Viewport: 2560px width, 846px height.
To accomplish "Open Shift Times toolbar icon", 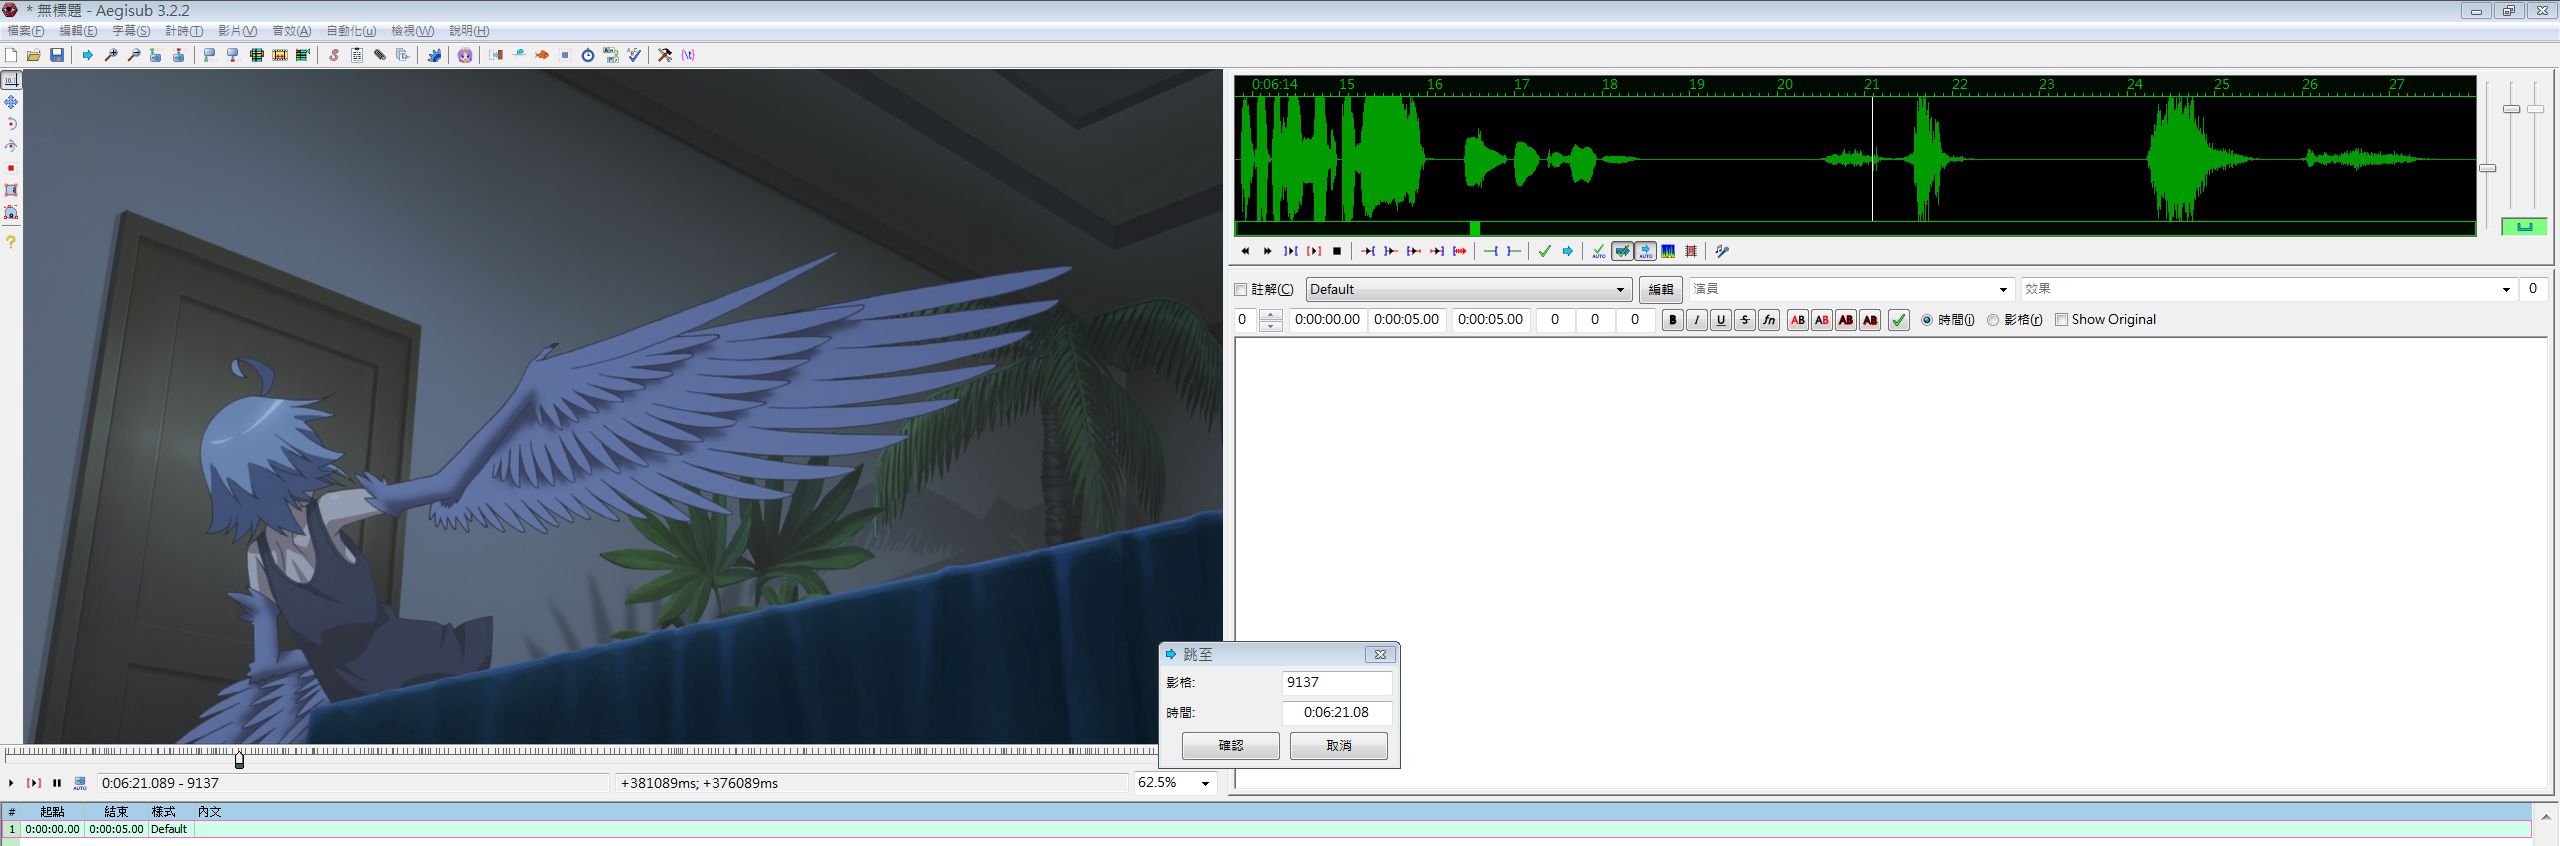I will (496, 55).
